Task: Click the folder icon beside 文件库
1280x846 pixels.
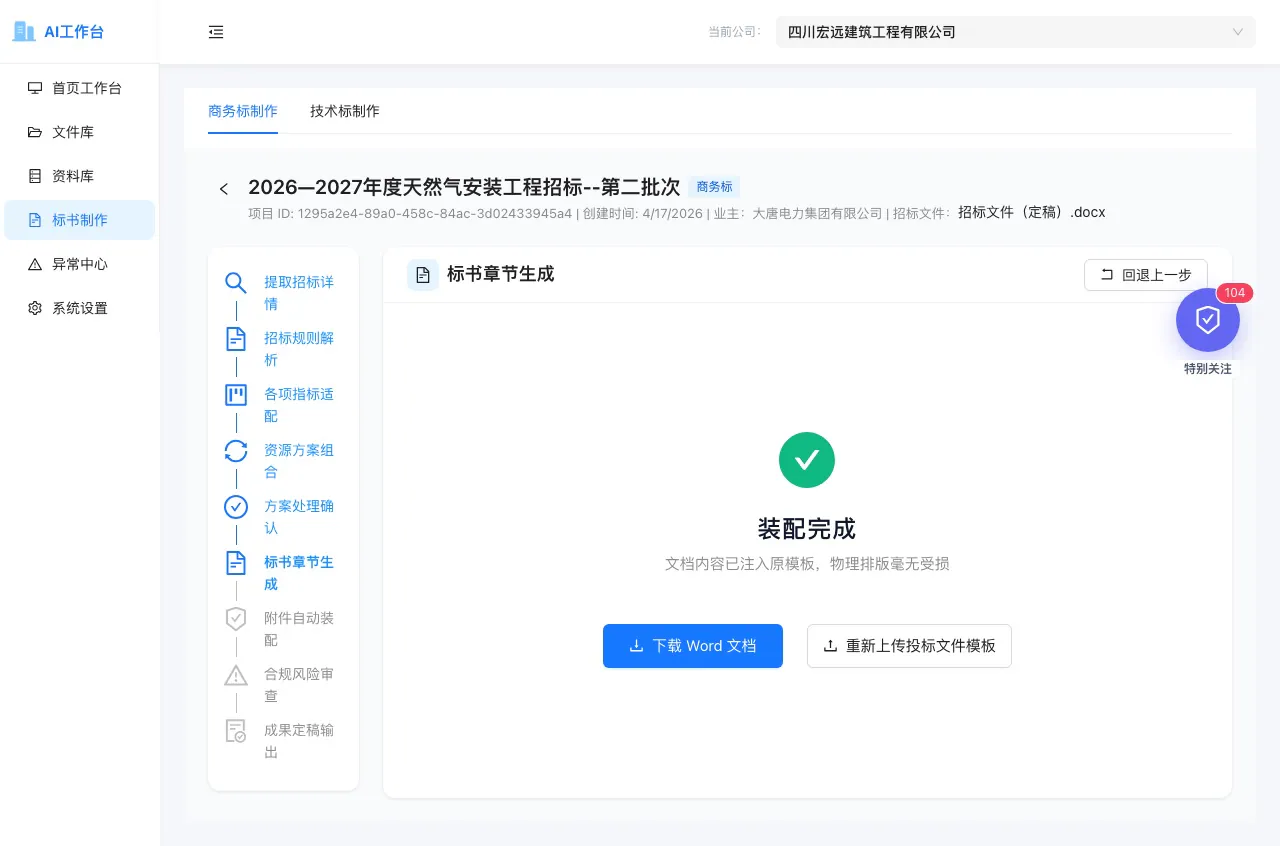Action: pos(35,132)
